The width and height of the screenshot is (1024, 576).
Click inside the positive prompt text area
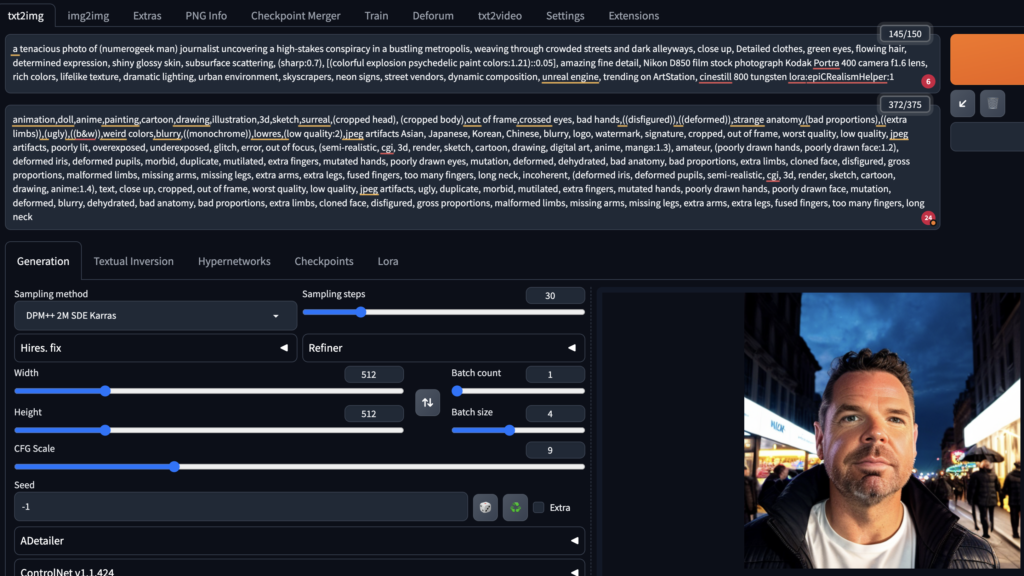coord(472,63)
